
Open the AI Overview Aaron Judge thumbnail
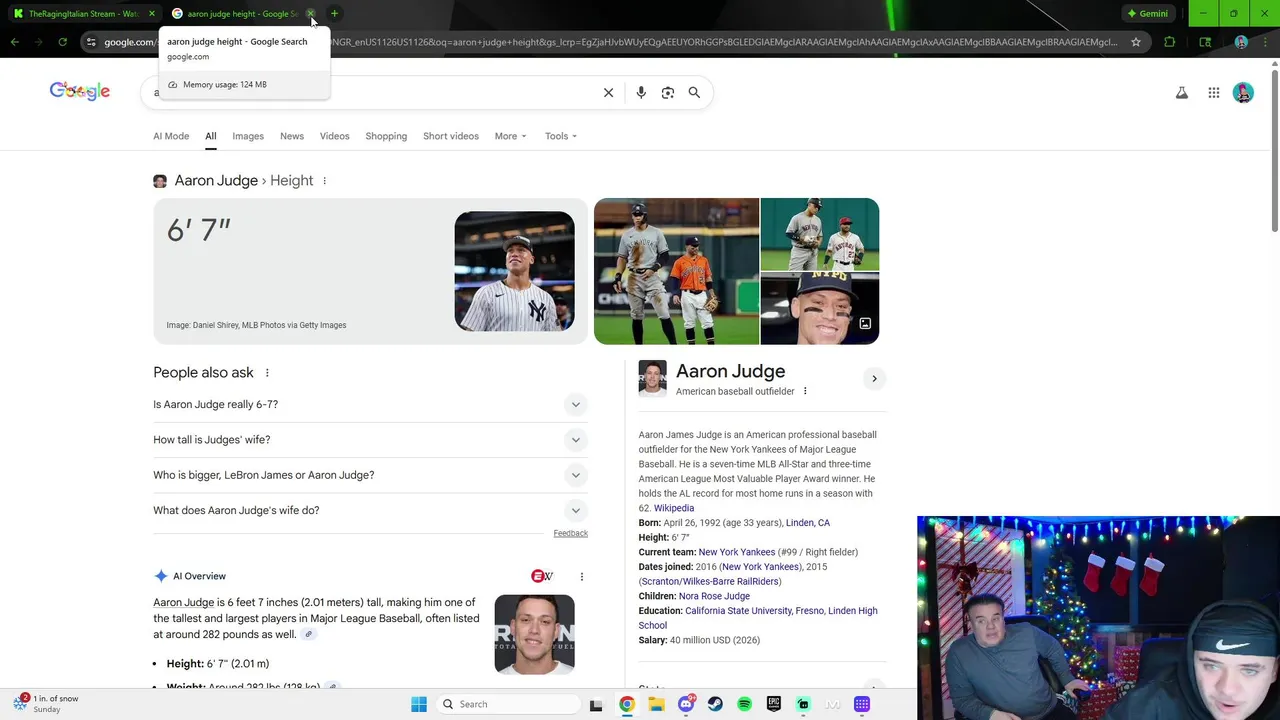(534, 635)
